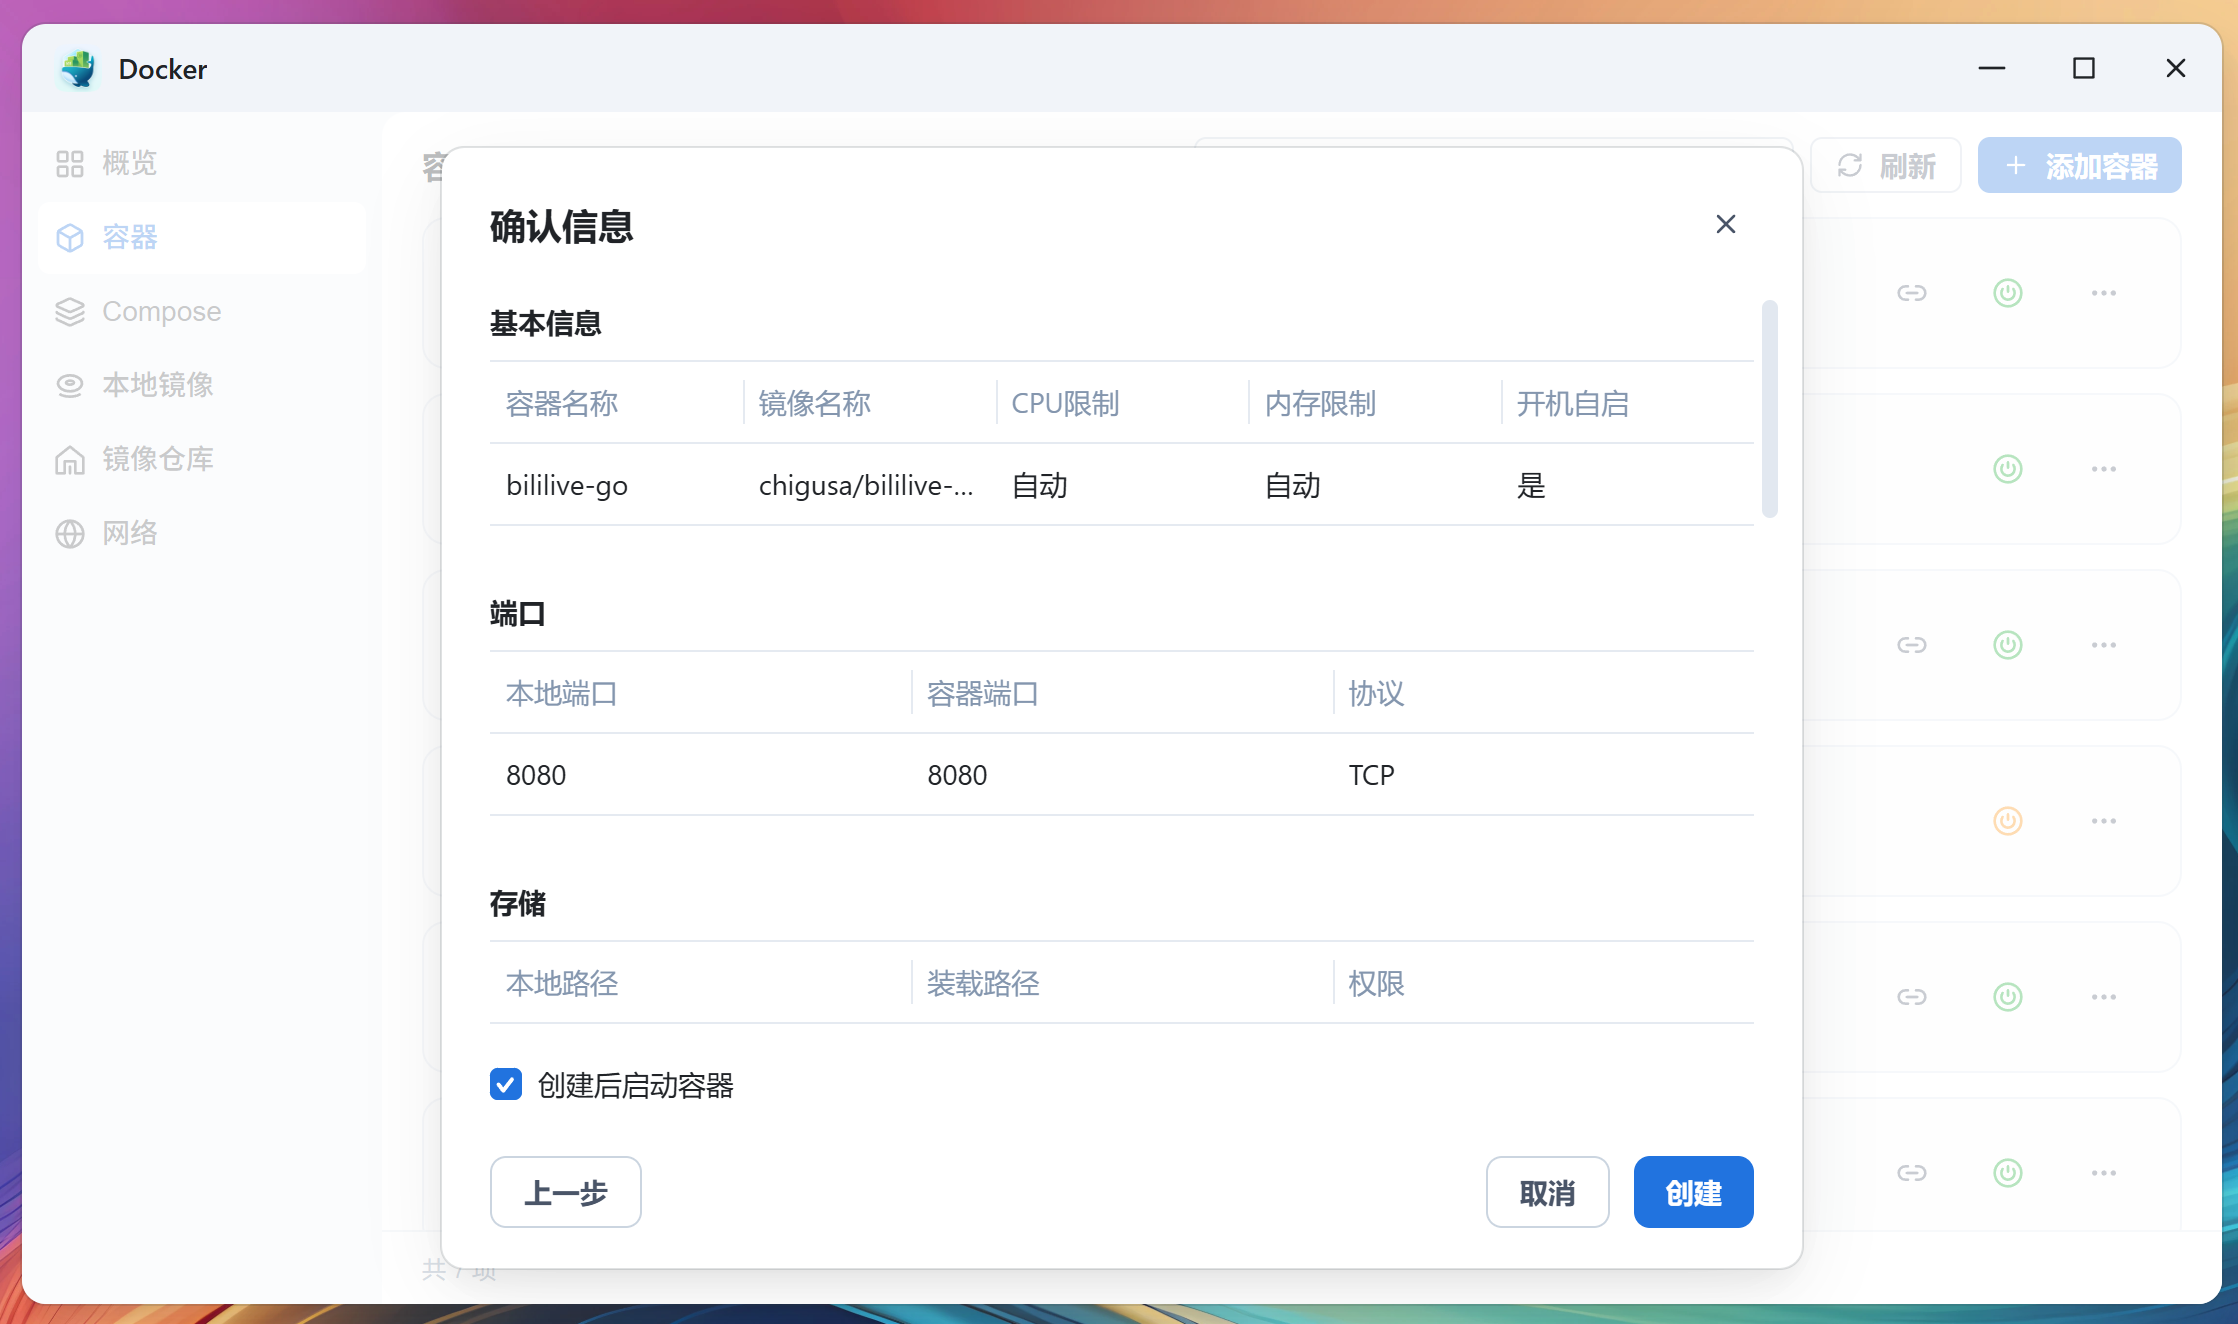
Task: Click the Docker whale logo
Action: [x=80, y=68]
